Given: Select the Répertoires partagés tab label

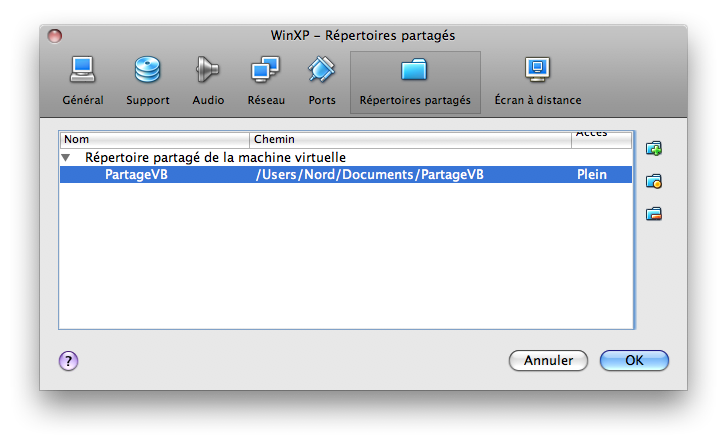Looking at the screenshot, I should (x=415, y=100).
